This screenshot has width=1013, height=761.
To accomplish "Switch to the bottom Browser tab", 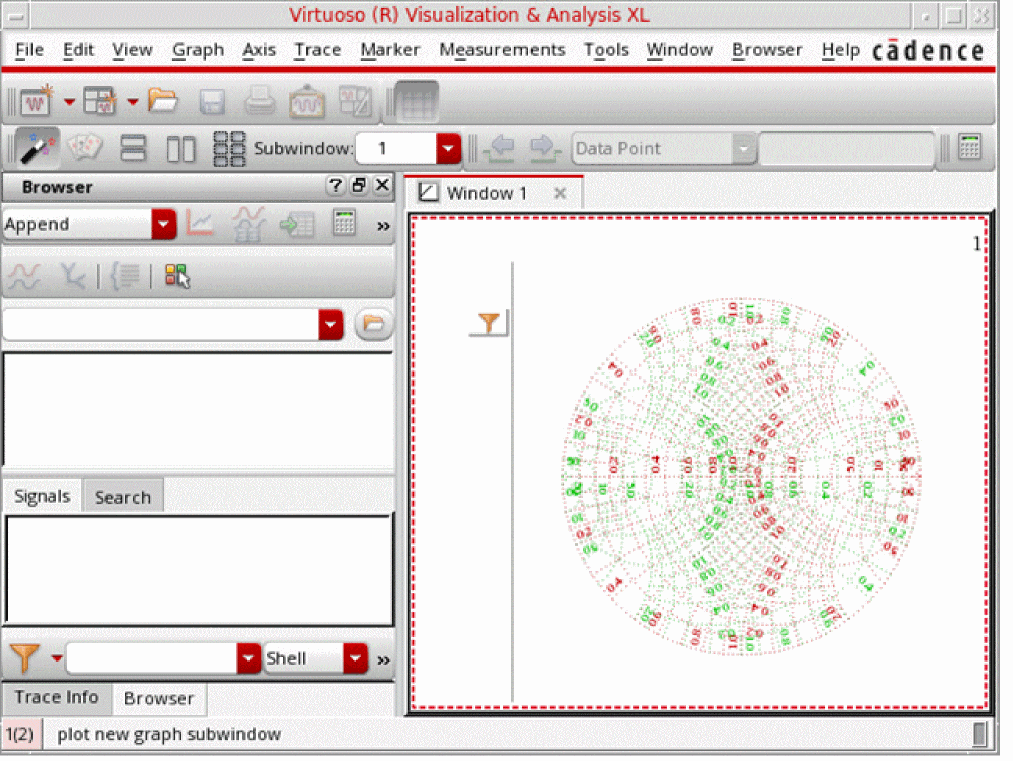I will (159, 698).
